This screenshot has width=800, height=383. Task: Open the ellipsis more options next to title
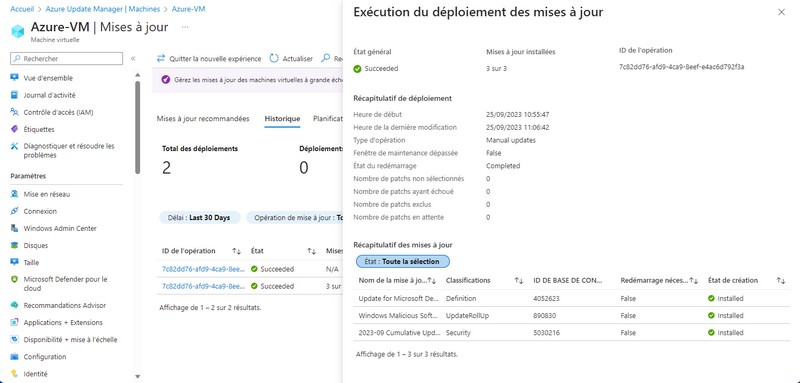click(x=185, y=27)
